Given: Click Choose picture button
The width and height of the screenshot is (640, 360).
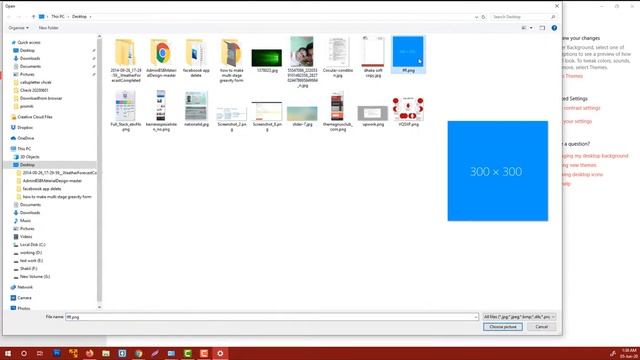Looking at the screenshot, I should [x=503, y=327].
